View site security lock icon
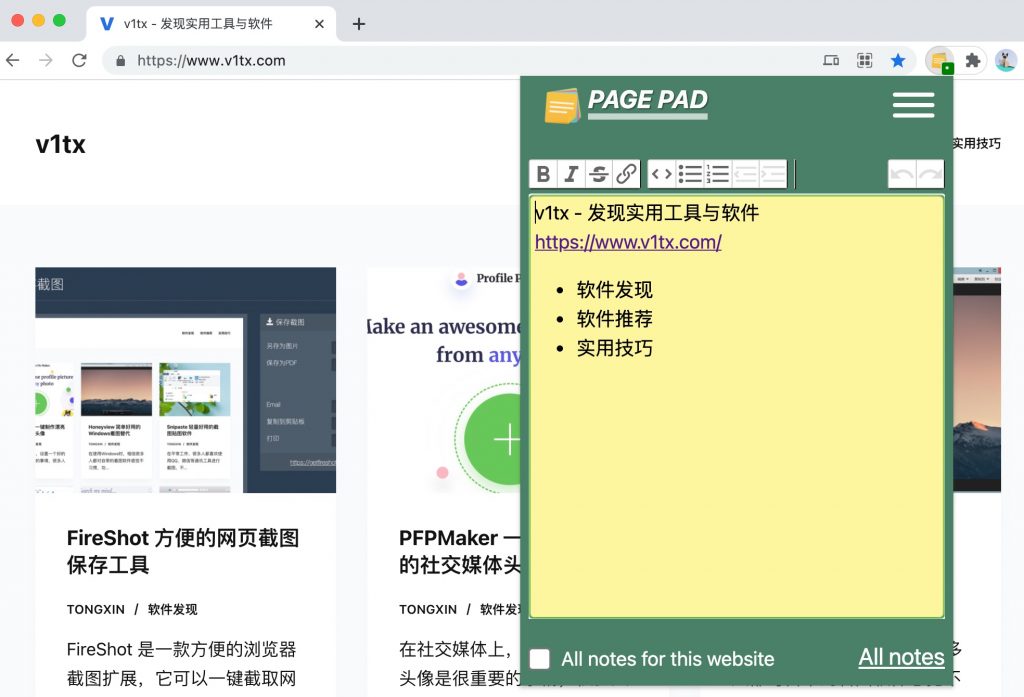Image resolution: width=1024 pixels, height=697 pixels. 120,61
